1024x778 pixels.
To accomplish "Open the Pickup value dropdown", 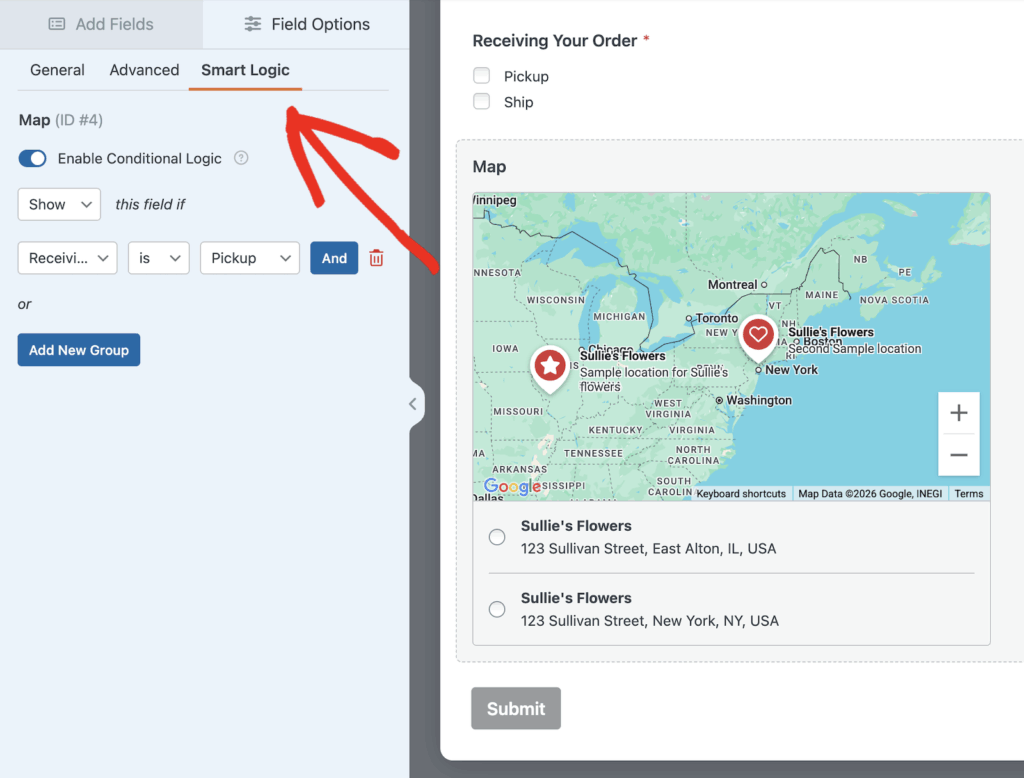I will (249, 258).
